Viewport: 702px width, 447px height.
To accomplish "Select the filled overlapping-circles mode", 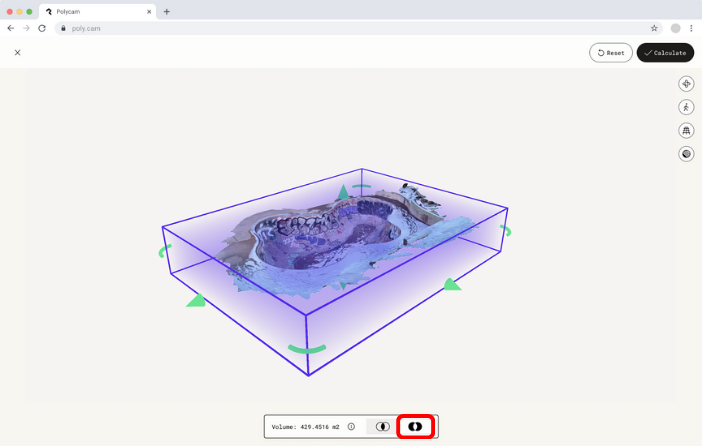I will tap(415, 426).
